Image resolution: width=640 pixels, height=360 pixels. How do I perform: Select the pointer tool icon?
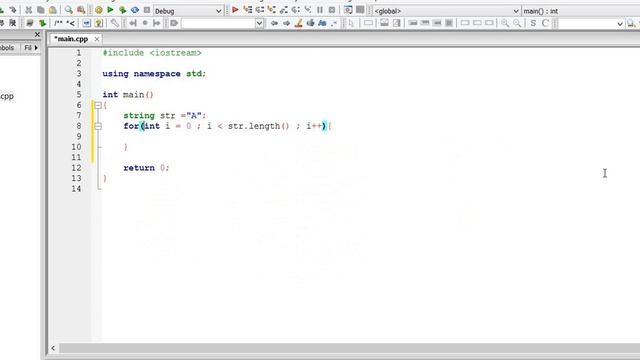[x=351, y=23]
